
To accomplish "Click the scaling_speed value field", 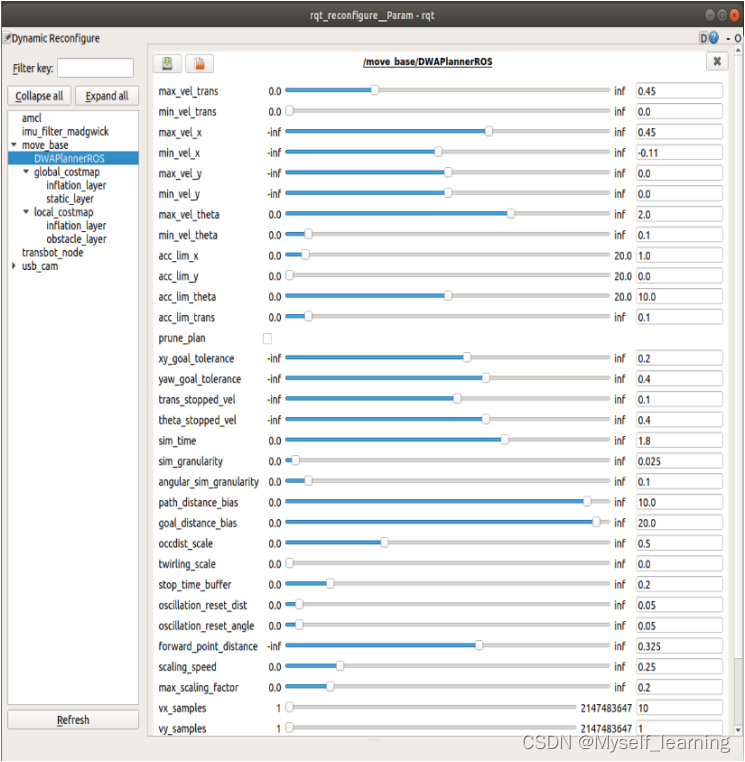I will point(679,667).
